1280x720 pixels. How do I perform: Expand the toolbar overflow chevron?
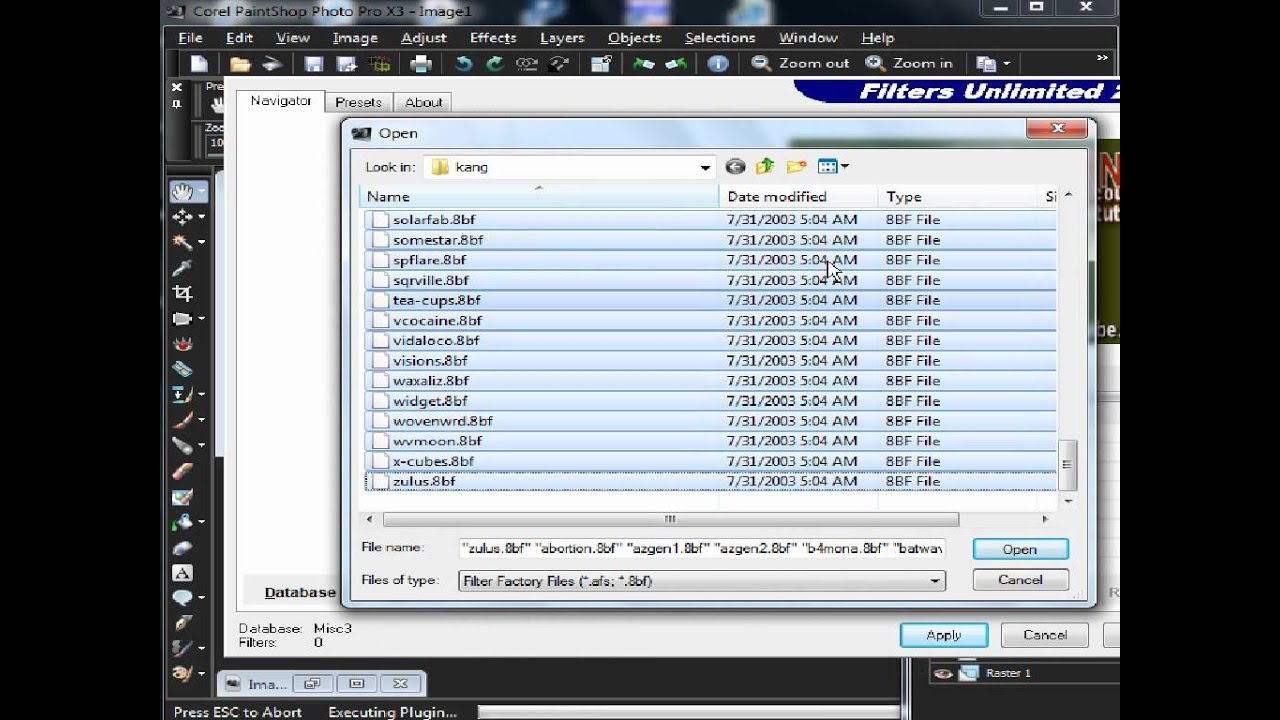point(1103,59)
